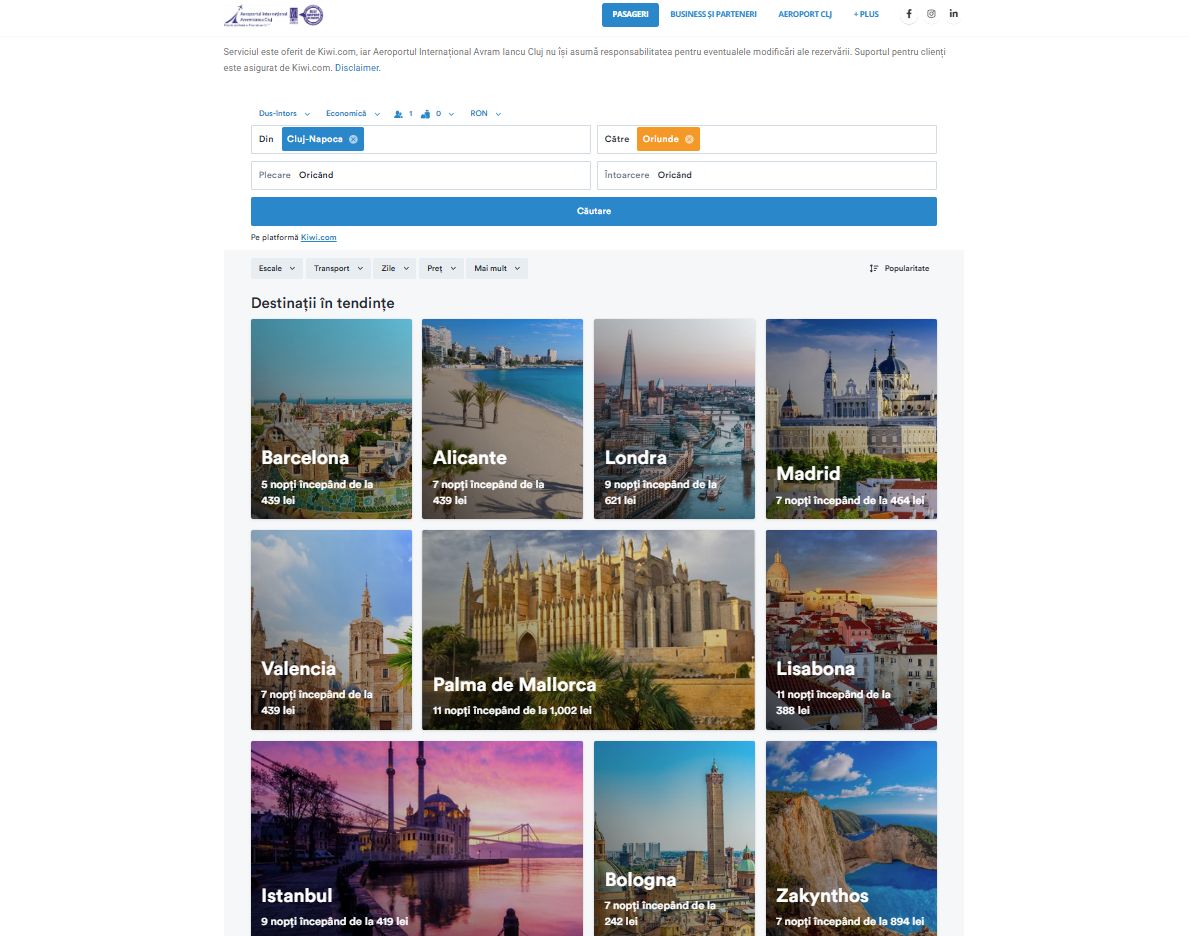Select the Pasageri navigation tab
Image resolution: width=1189 pixels, height=936 pixels.
pos(630,14)
